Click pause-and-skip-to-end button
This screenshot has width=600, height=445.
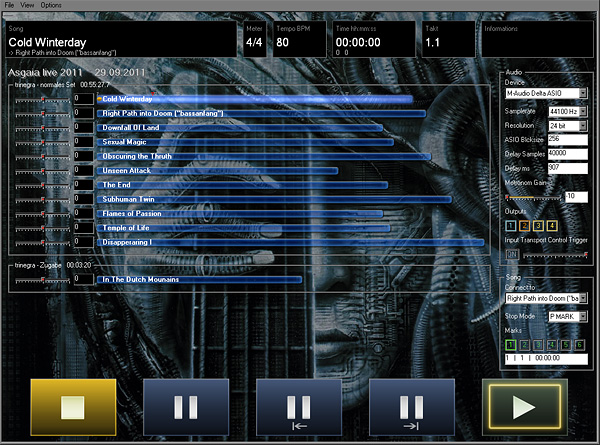[412, 407]
